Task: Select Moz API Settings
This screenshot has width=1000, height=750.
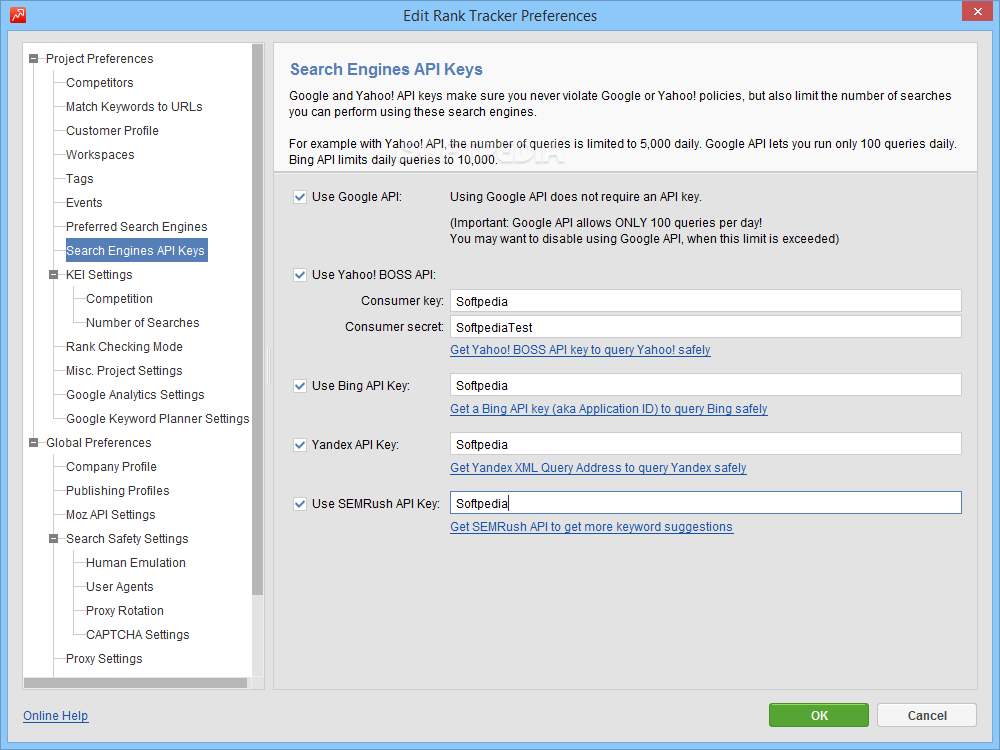Action: (111, 515)
